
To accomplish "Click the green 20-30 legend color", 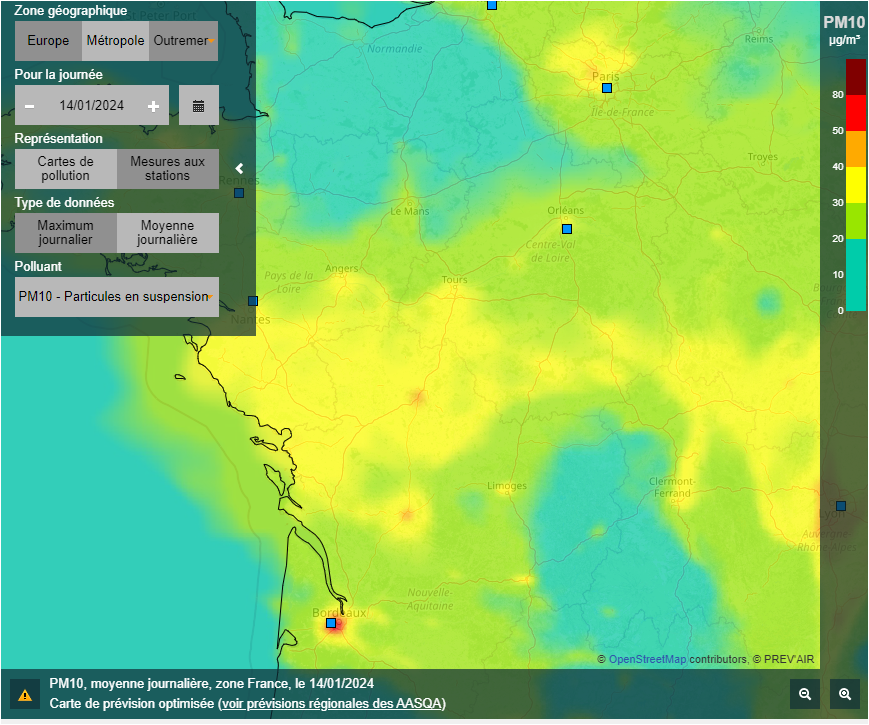I will [856, 221].
